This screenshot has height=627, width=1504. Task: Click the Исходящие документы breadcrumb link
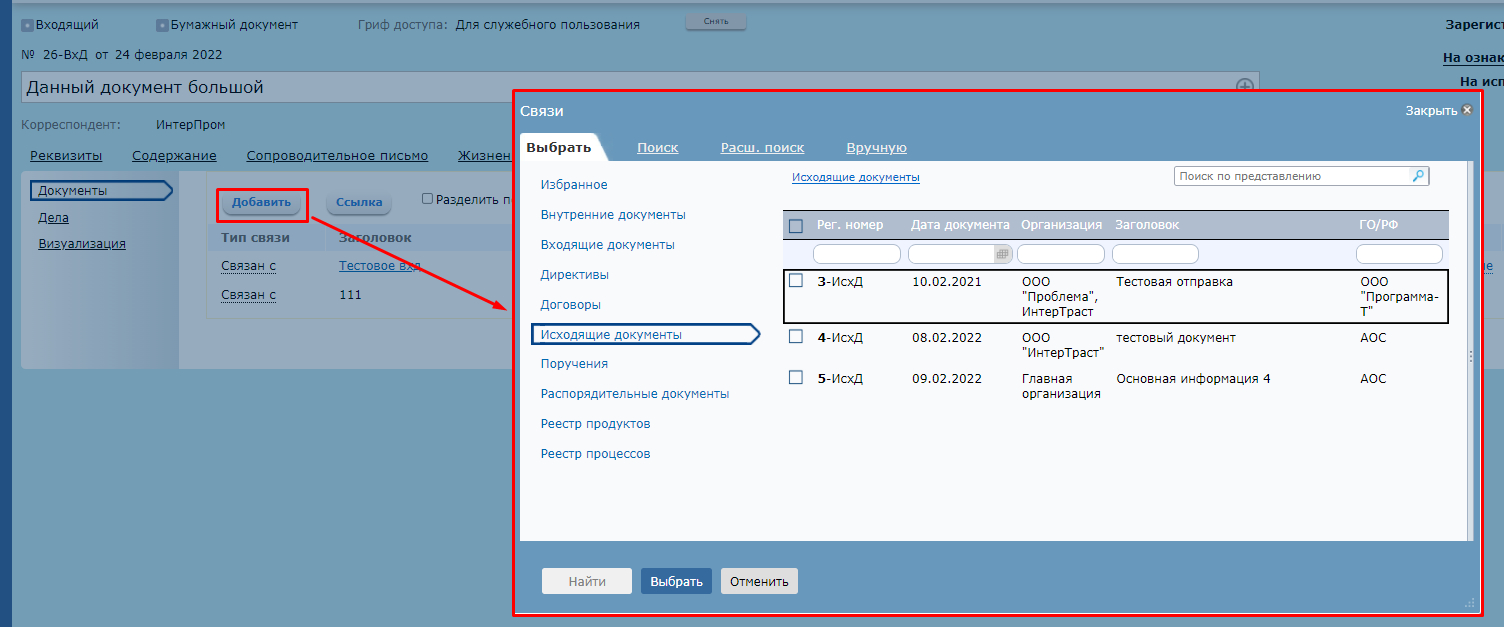pyautogui.click(x=856, y=177)
